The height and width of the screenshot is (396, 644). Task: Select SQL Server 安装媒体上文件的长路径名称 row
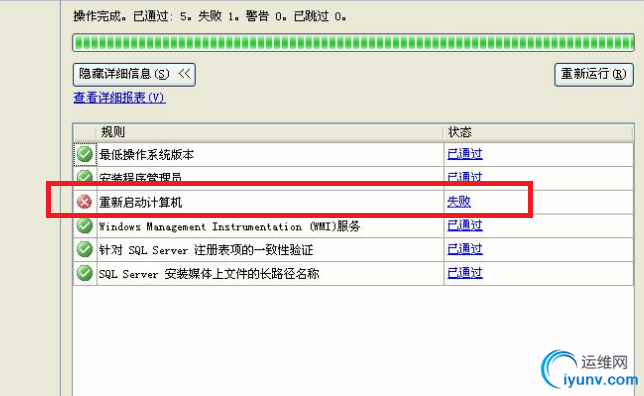tap(353, 274)
